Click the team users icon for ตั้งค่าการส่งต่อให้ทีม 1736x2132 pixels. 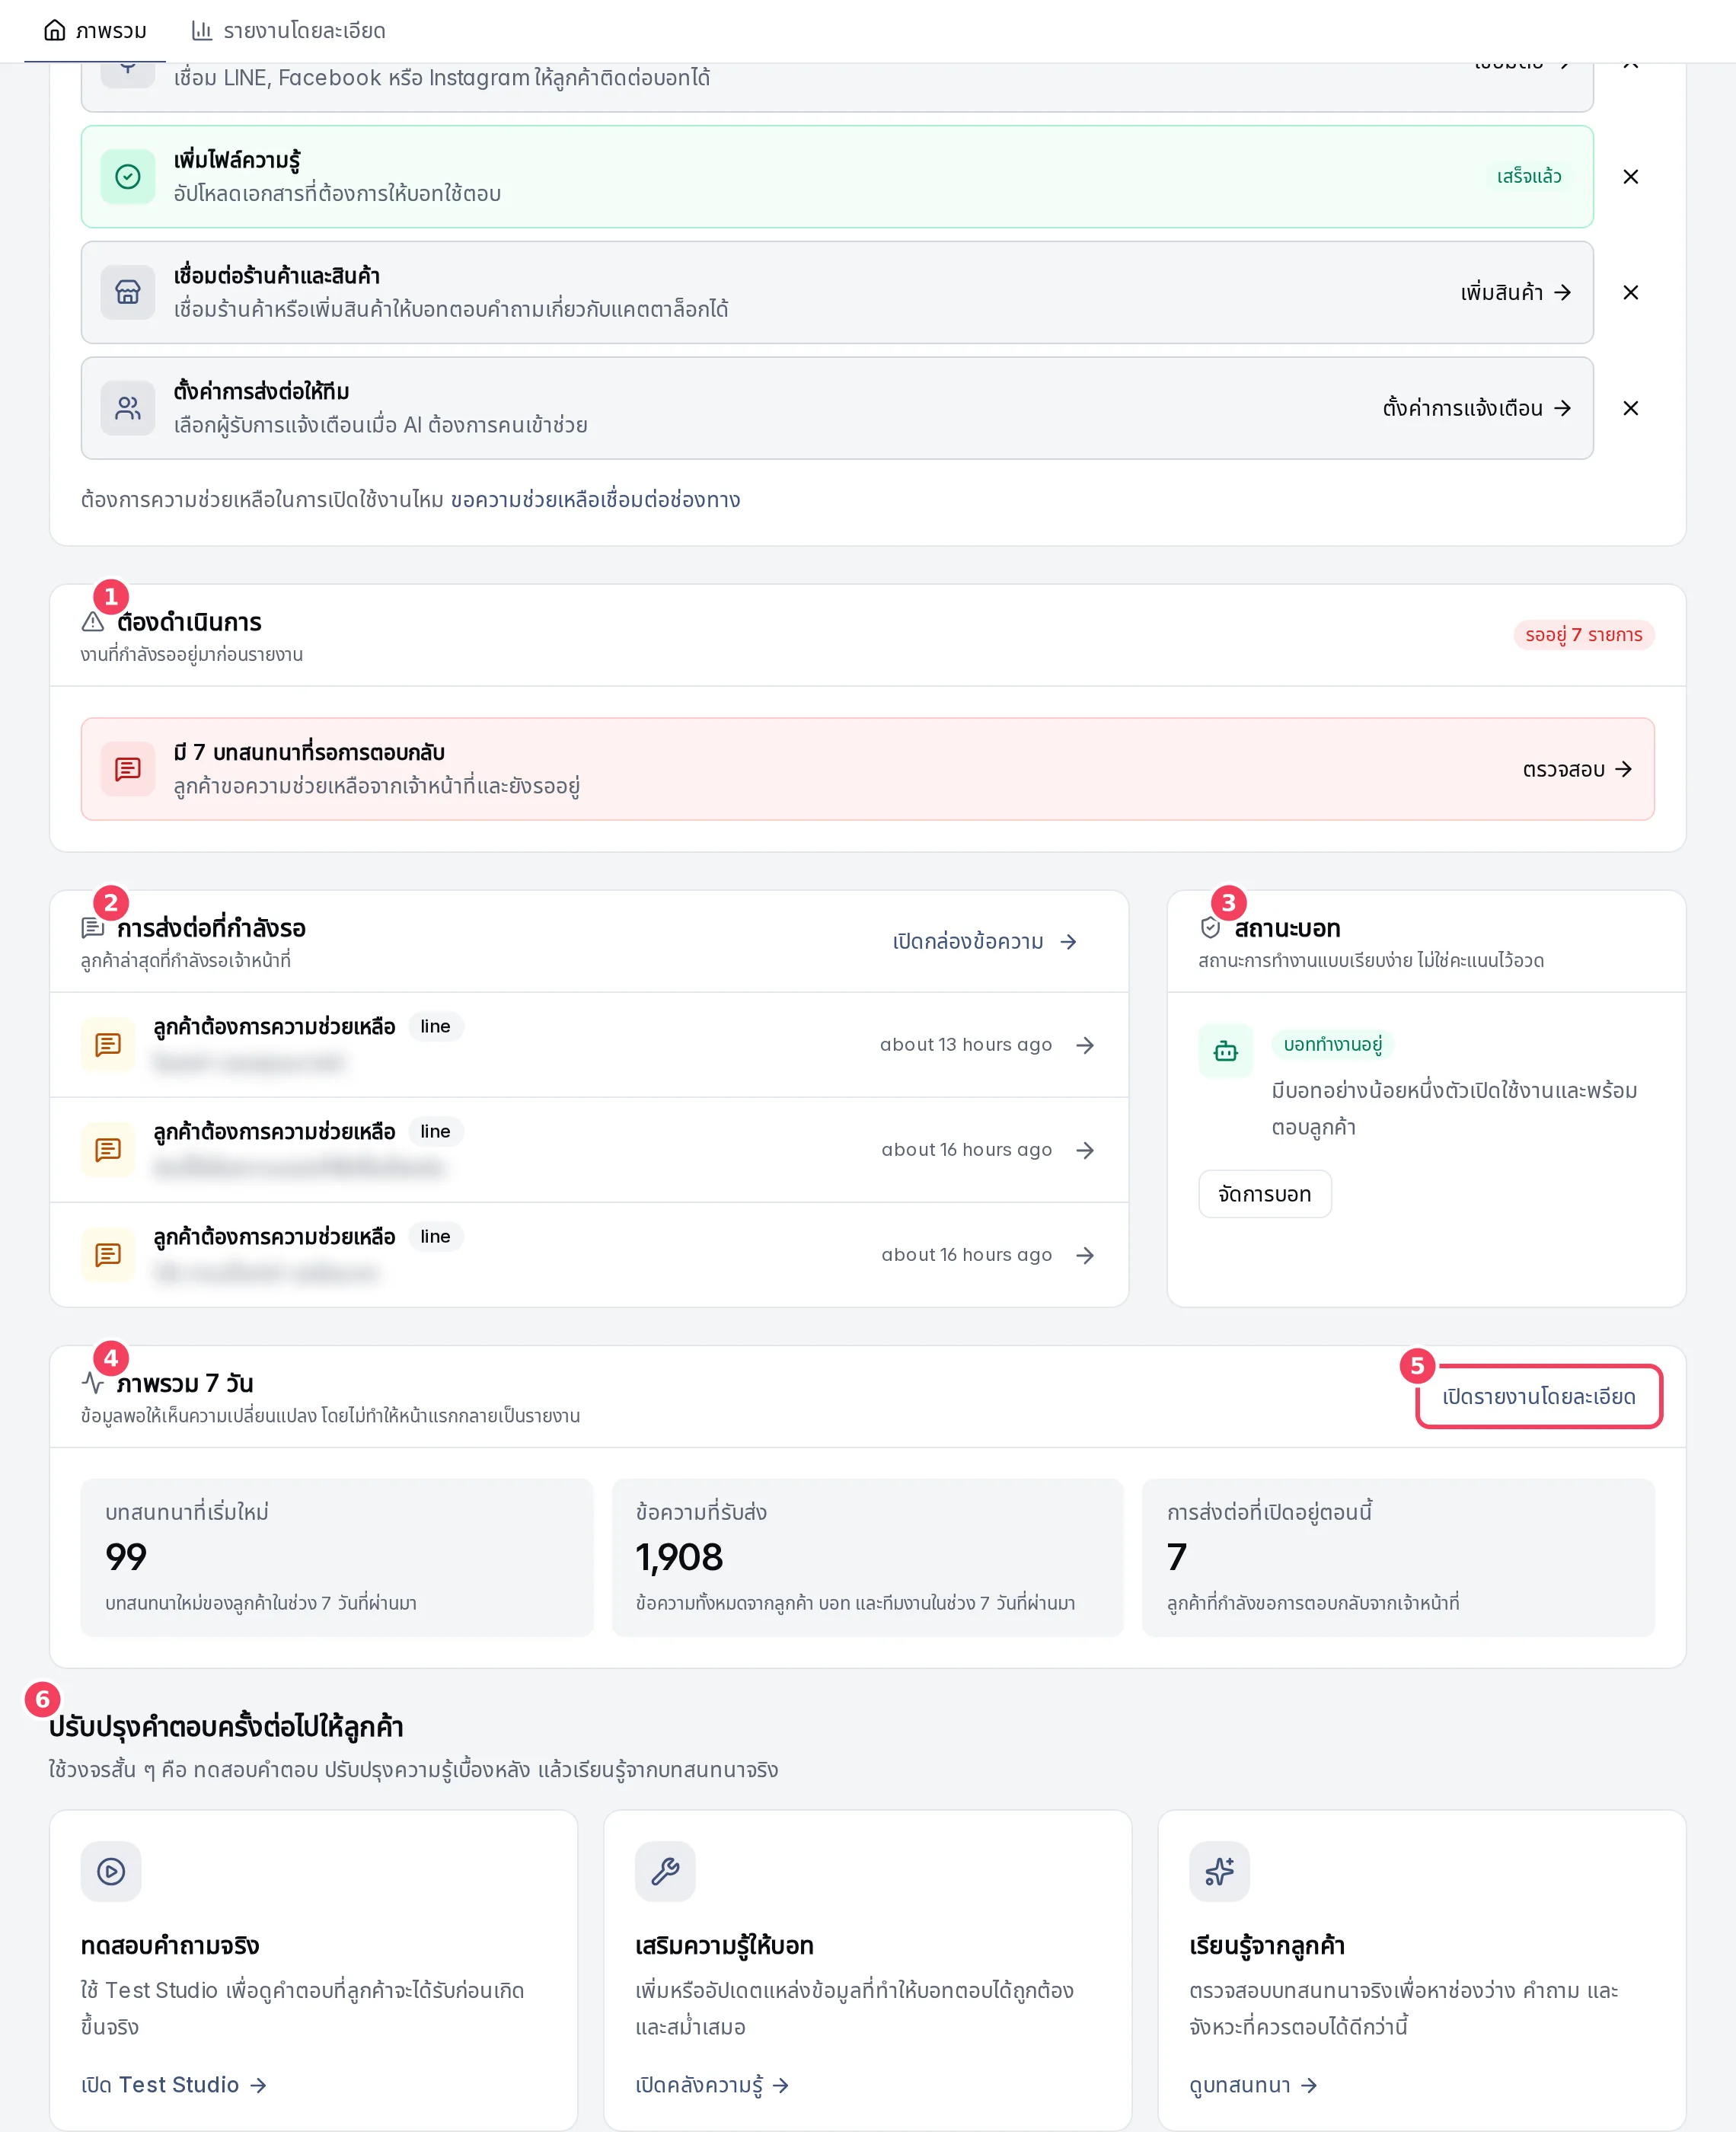point(128,409)
